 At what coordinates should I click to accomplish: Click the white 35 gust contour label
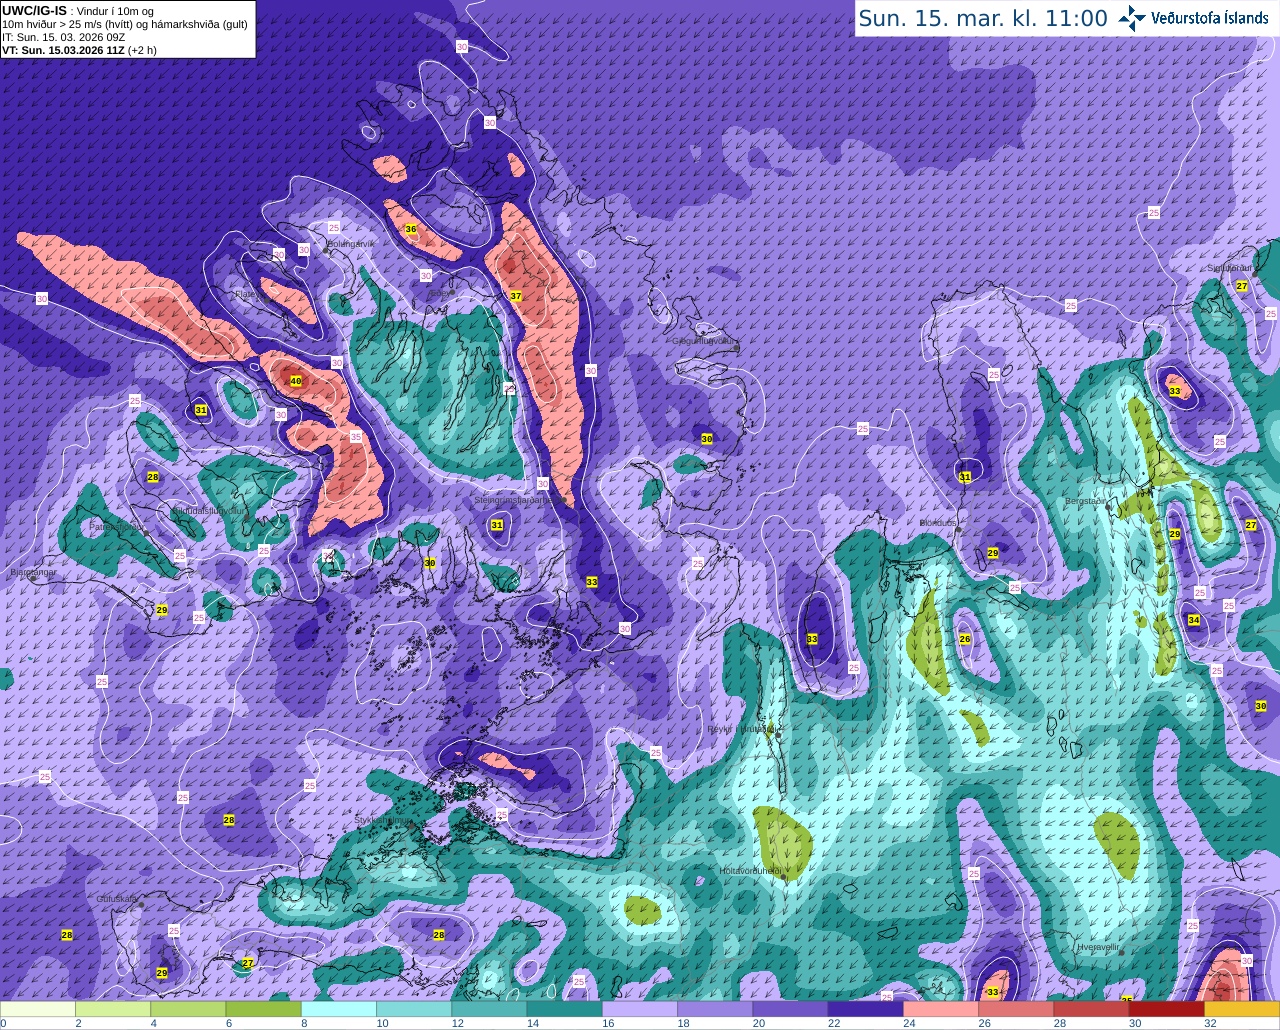[356, 437]
